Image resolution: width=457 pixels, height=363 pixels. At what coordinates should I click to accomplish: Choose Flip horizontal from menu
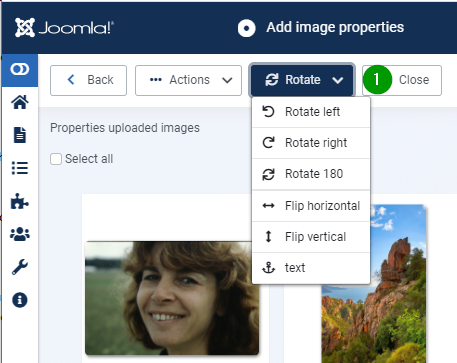[x=311, y=206]
